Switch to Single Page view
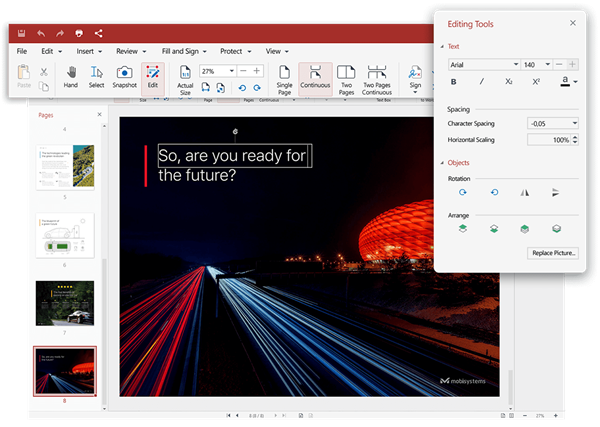 click(284, 77)
